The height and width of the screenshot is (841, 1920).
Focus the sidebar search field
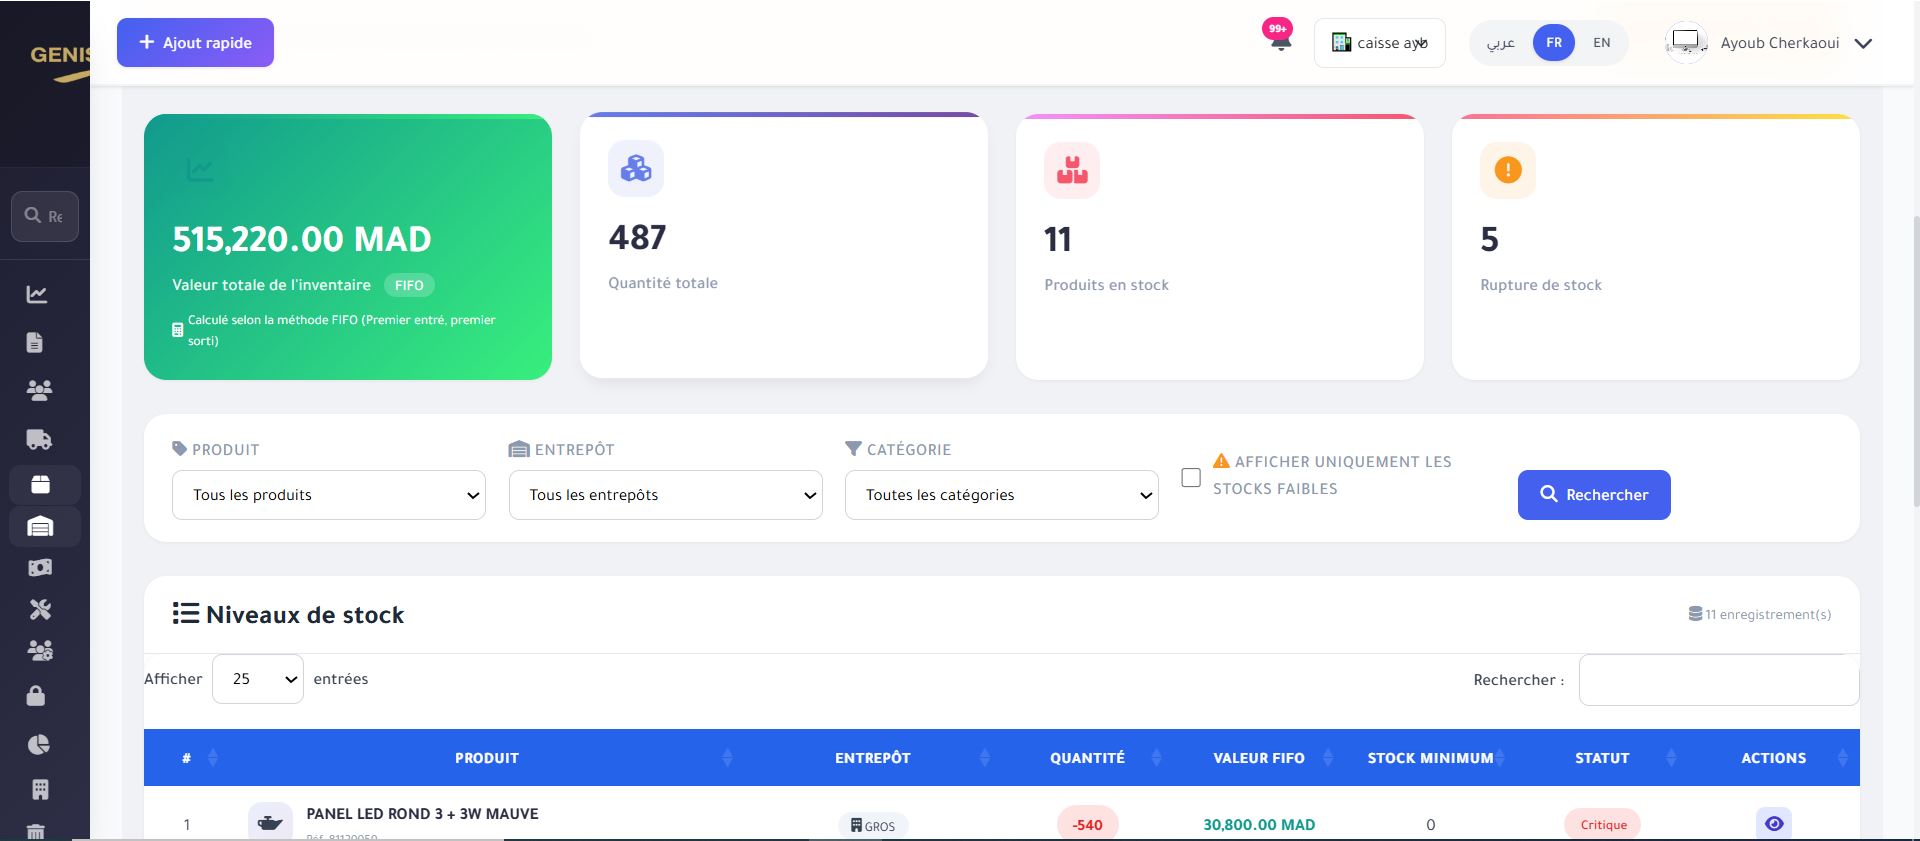45,216
